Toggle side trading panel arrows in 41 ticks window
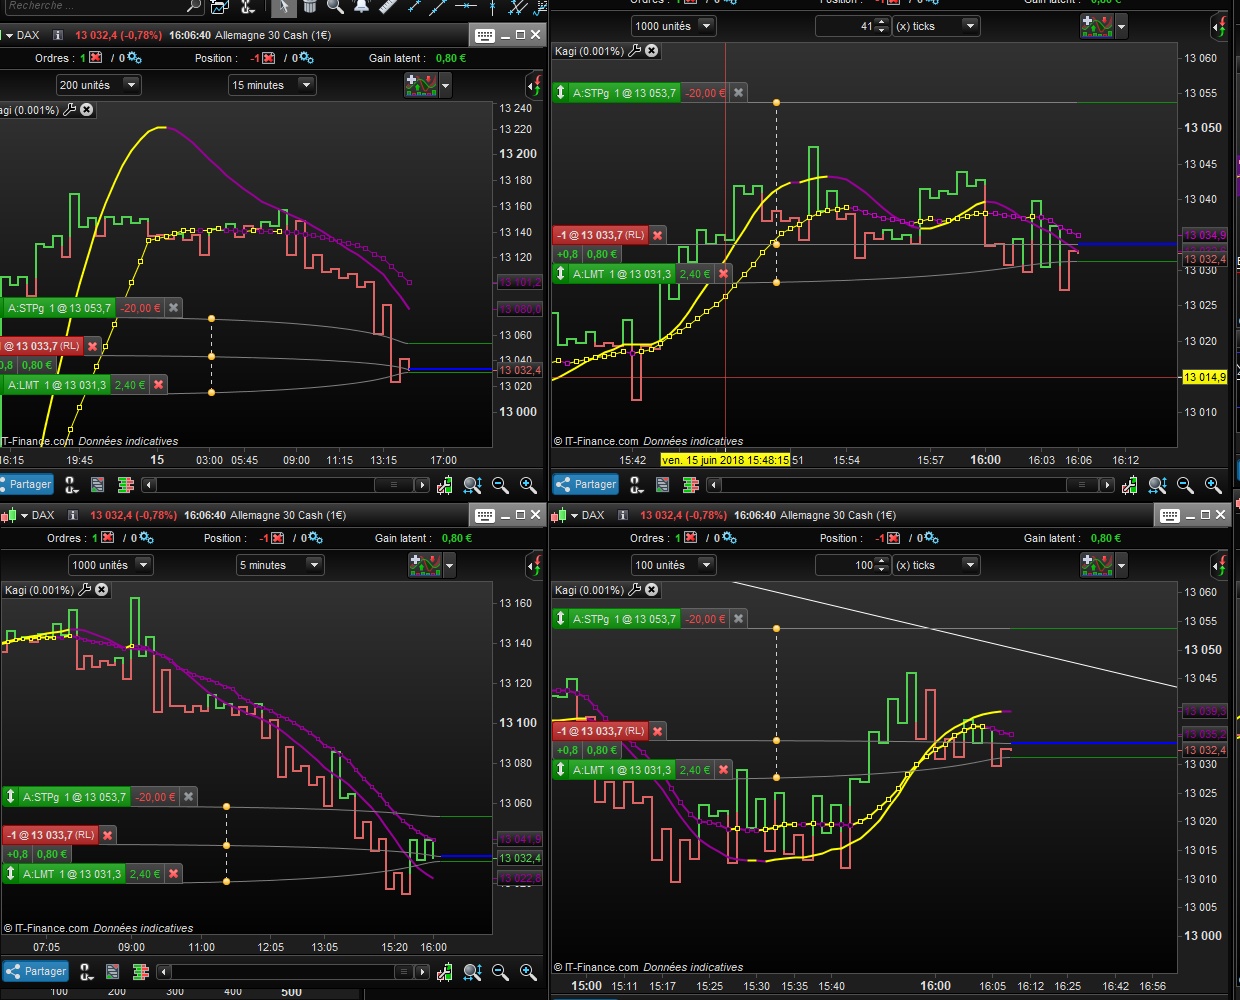1240x1000 pixels. (x=1220, y=26)
